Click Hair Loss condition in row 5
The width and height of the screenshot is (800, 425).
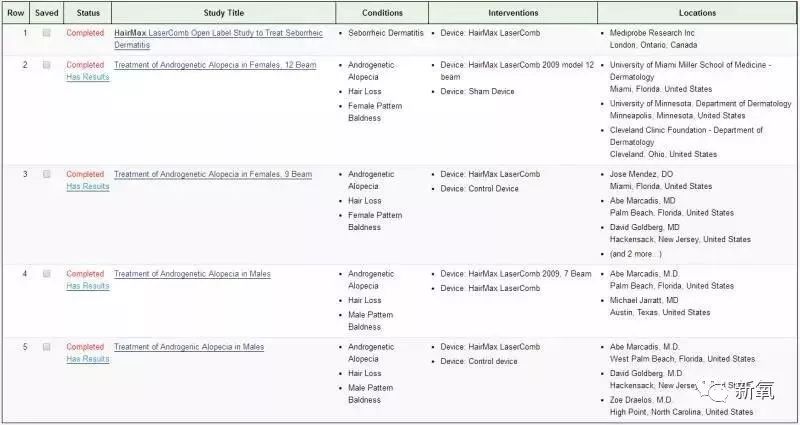point(364,373)
